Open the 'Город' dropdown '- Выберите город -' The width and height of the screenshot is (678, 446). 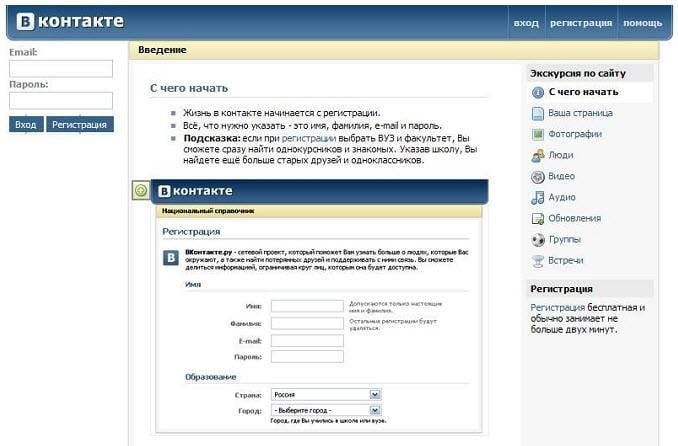pos(326,410)
